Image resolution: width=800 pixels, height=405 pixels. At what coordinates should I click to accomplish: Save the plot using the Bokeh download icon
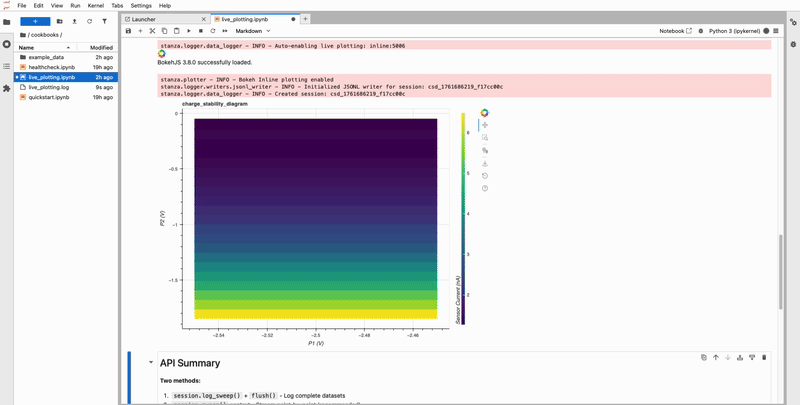pyautogui.click(x=485, y=163)
